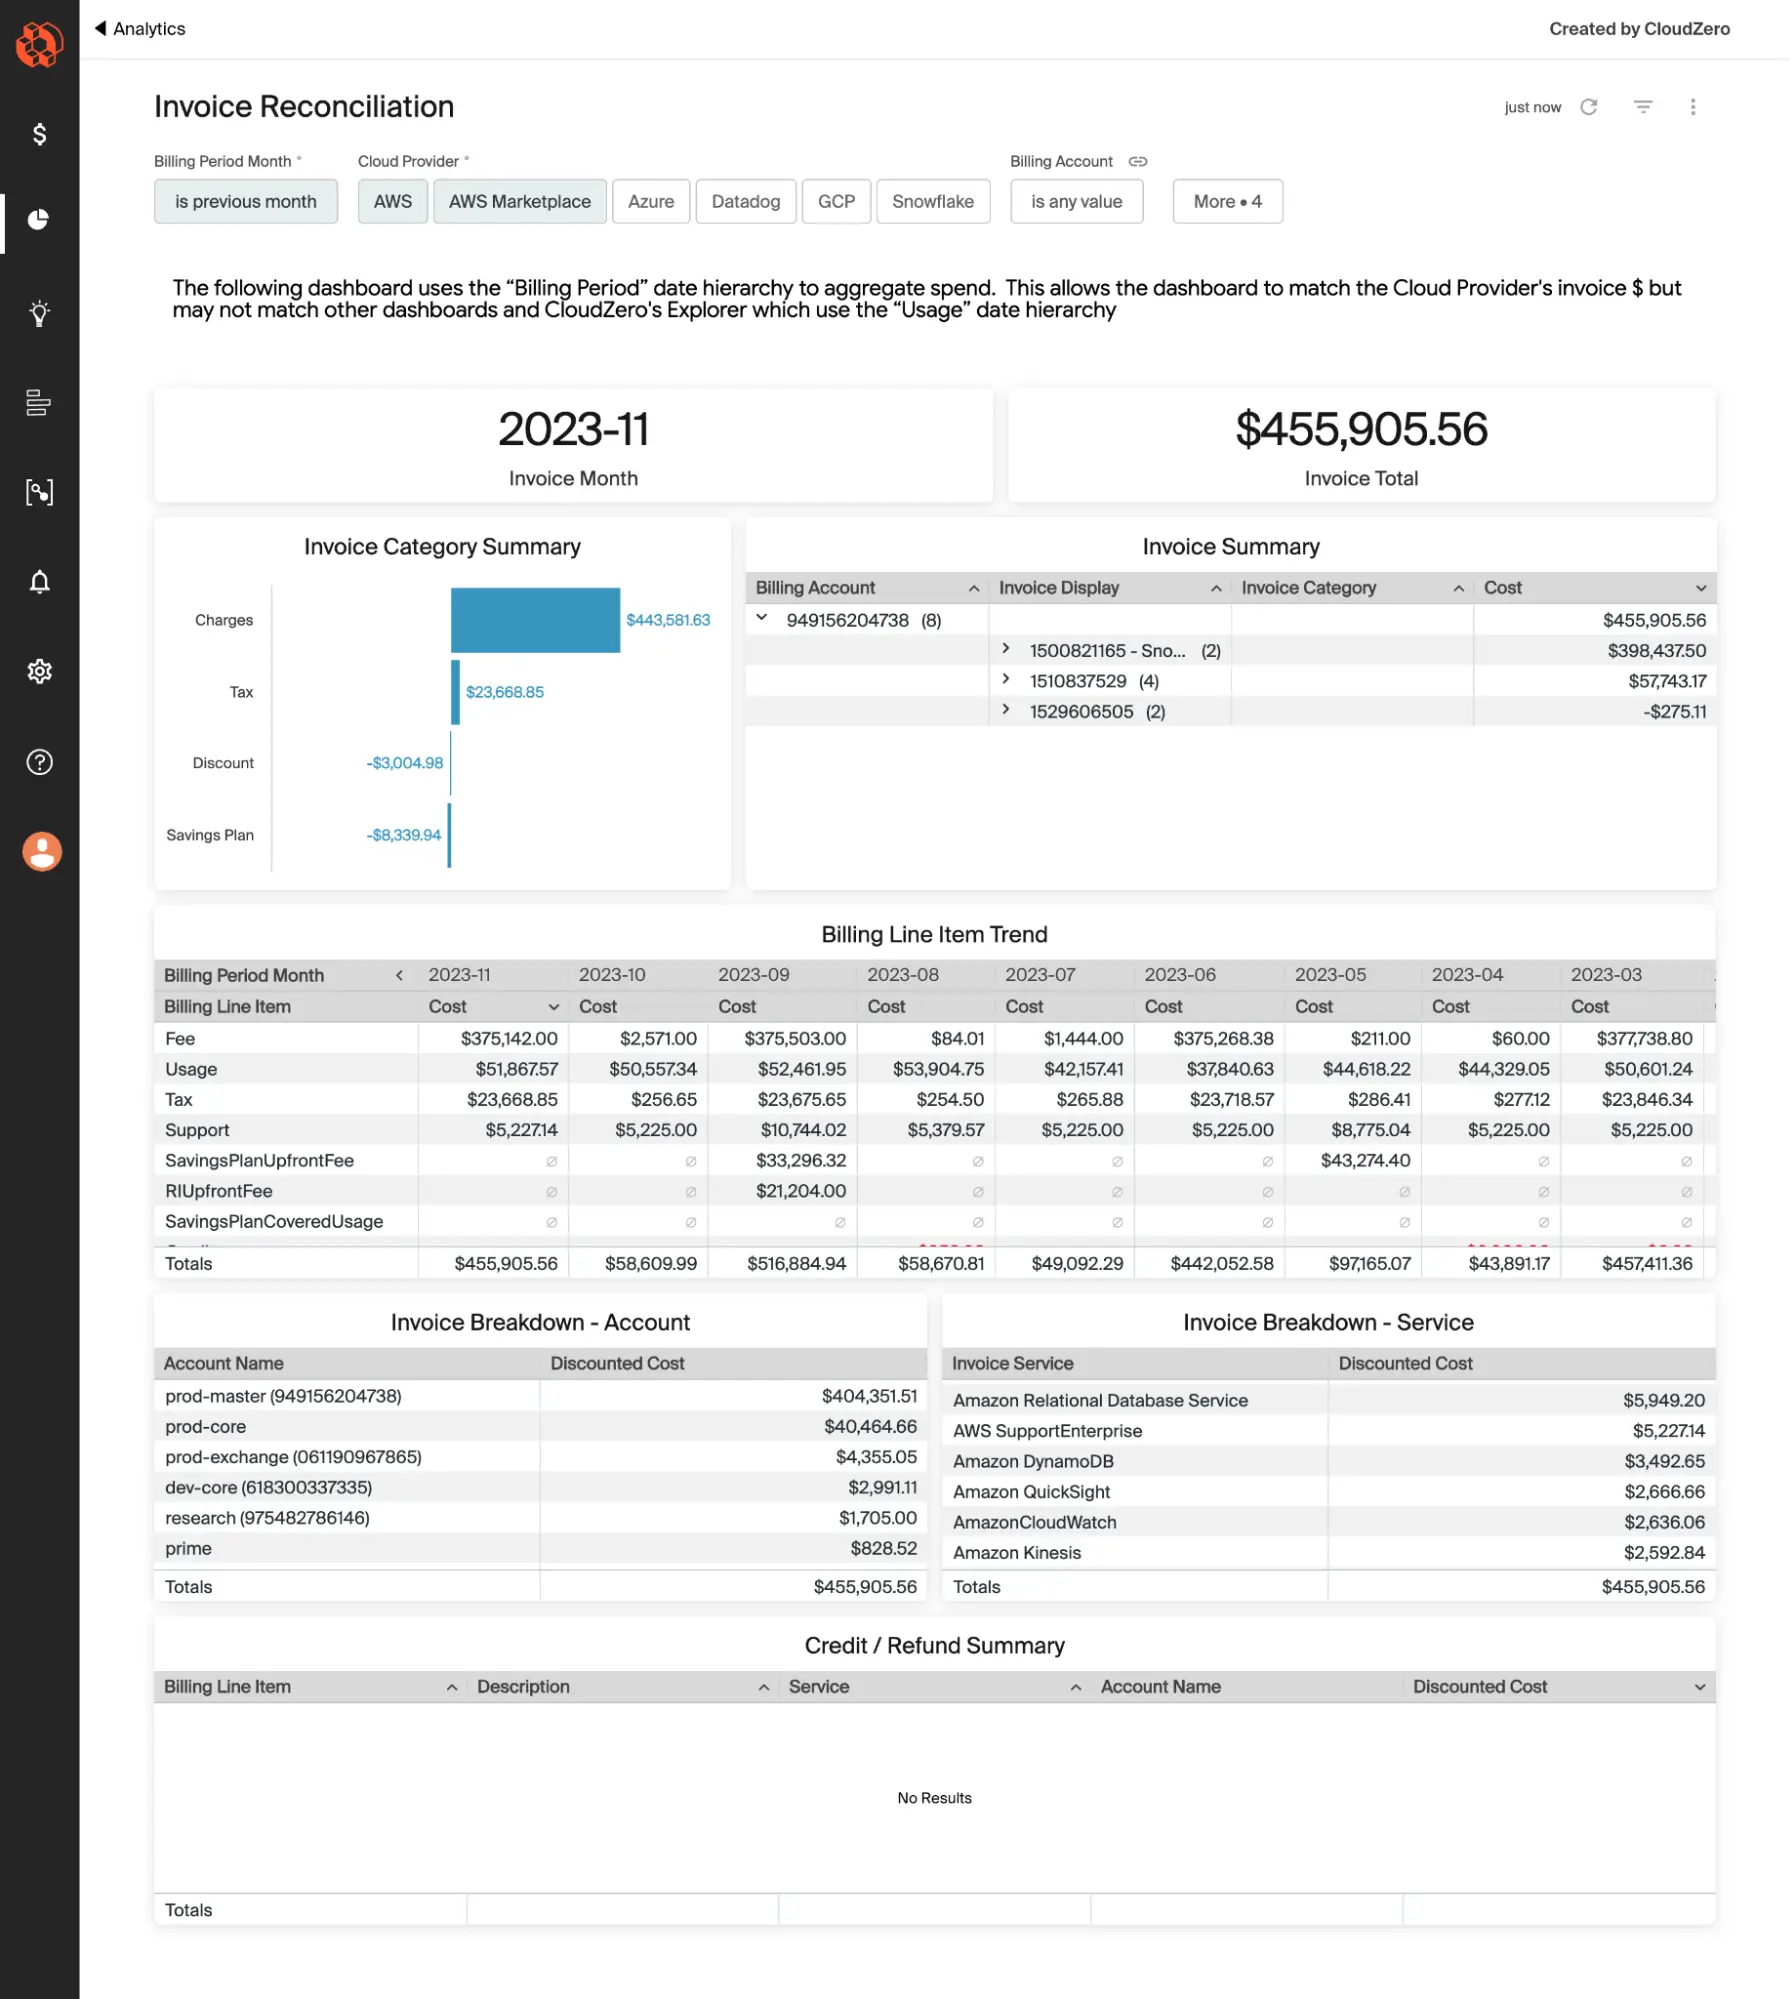Image resolution: width=1791 pixels, height=1999 pixels.
Task: Collapse billing account 949156204738 row
Action: coord(762,619)
